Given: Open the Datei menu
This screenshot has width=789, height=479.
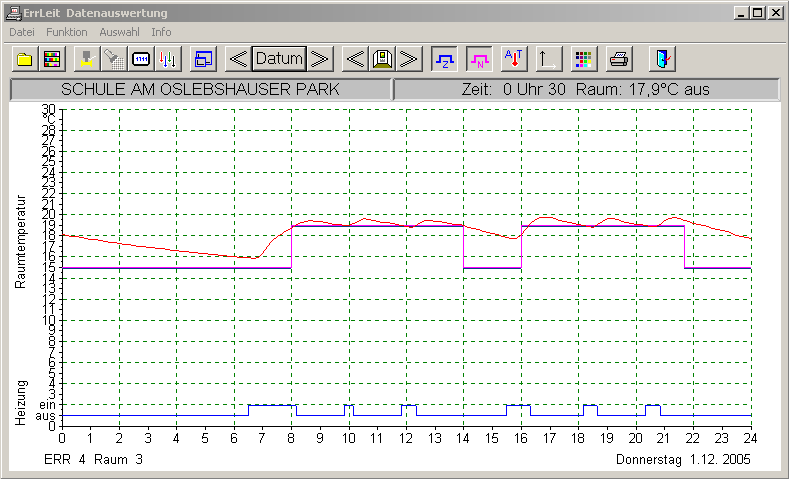Looking at the screenshot, I should pyautogui.click(x=21, y=32).
